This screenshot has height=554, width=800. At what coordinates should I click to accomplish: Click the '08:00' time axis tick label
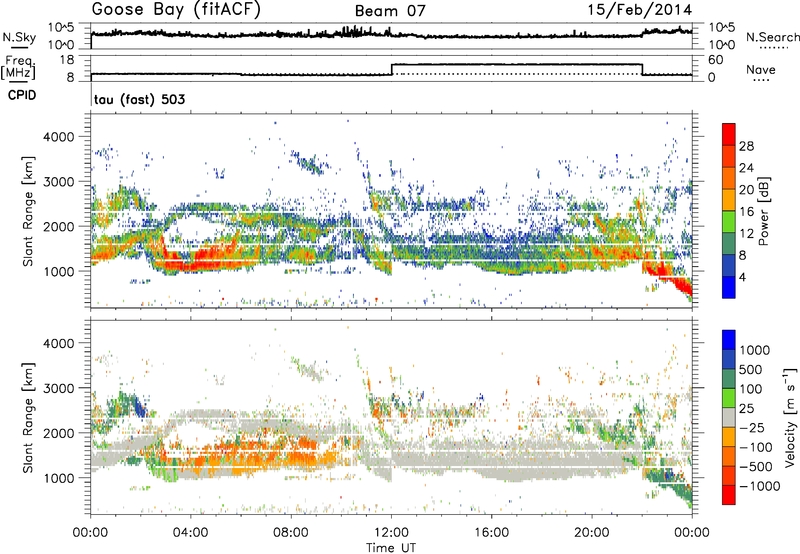291,533
